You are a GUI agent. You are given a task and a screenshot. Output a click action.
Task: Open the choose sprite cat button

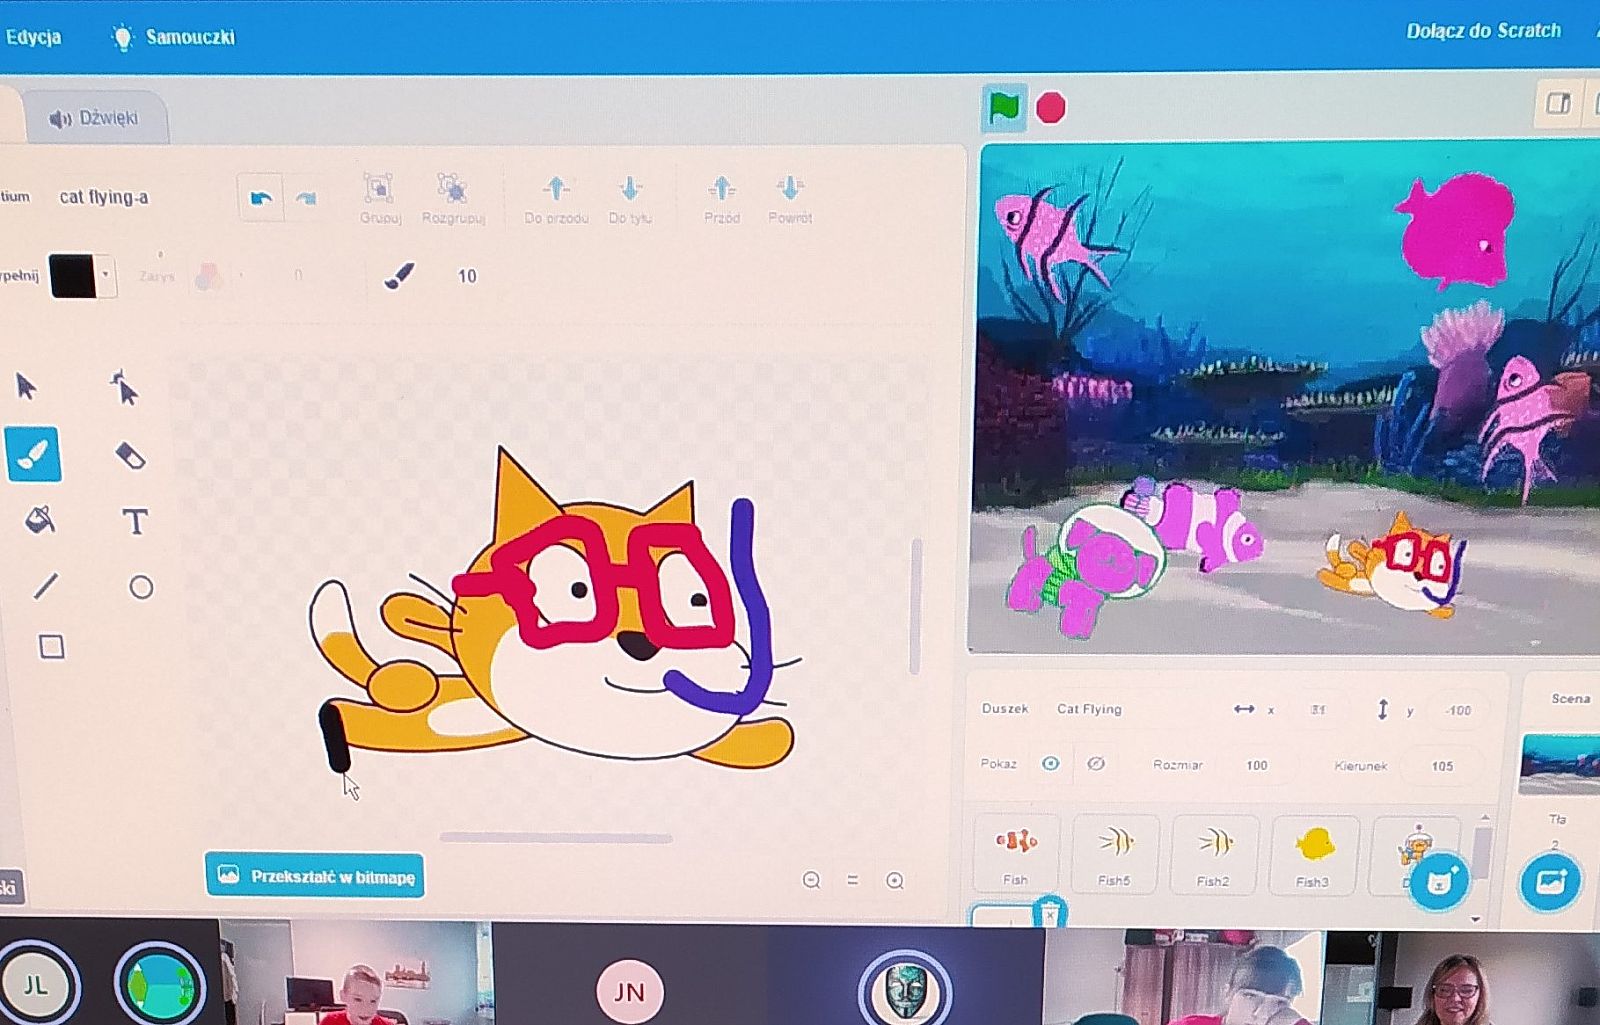point(1438,881)
